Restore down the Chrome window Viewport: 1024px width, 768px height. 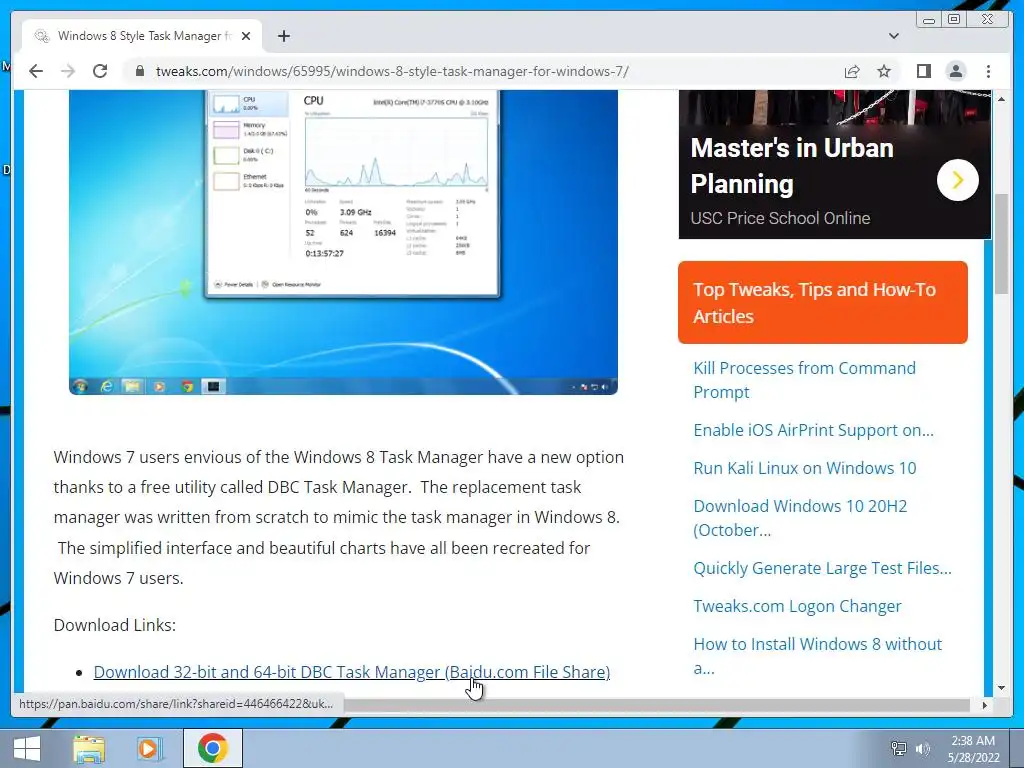point(953,20)
